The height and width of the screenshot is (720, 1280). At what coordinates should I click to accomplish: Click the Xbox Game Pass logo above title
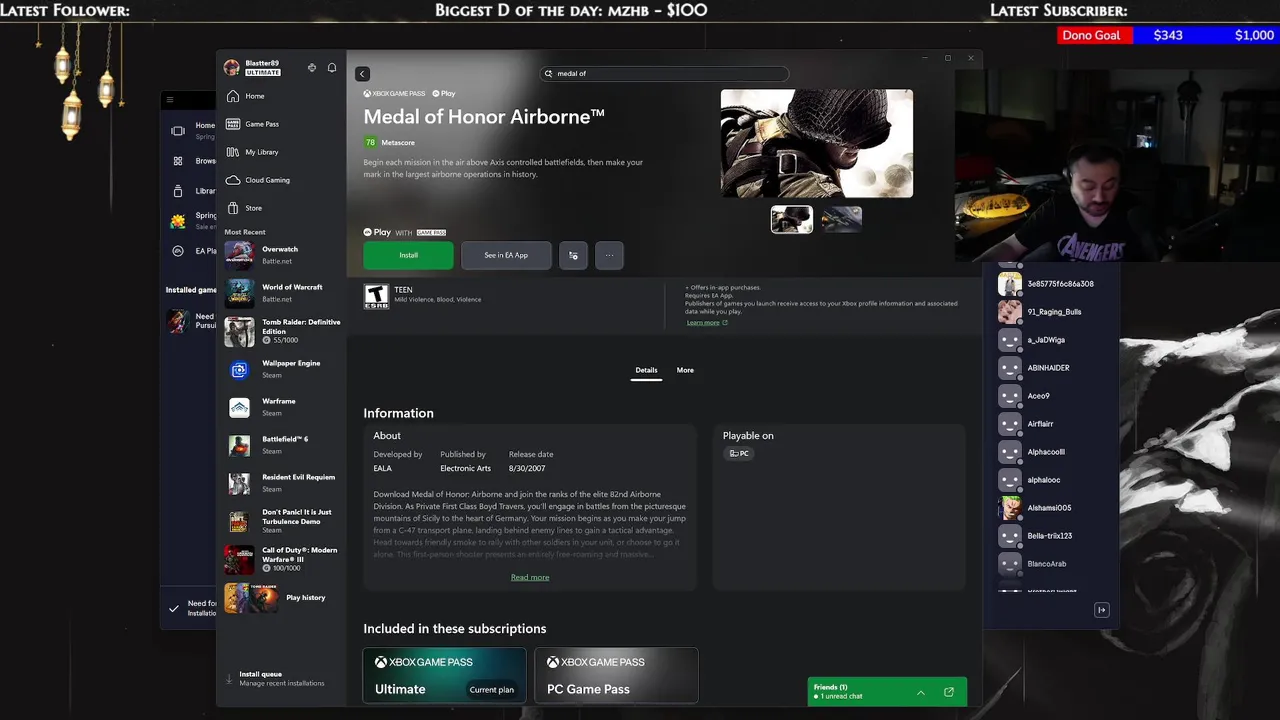tap(394, 94)
